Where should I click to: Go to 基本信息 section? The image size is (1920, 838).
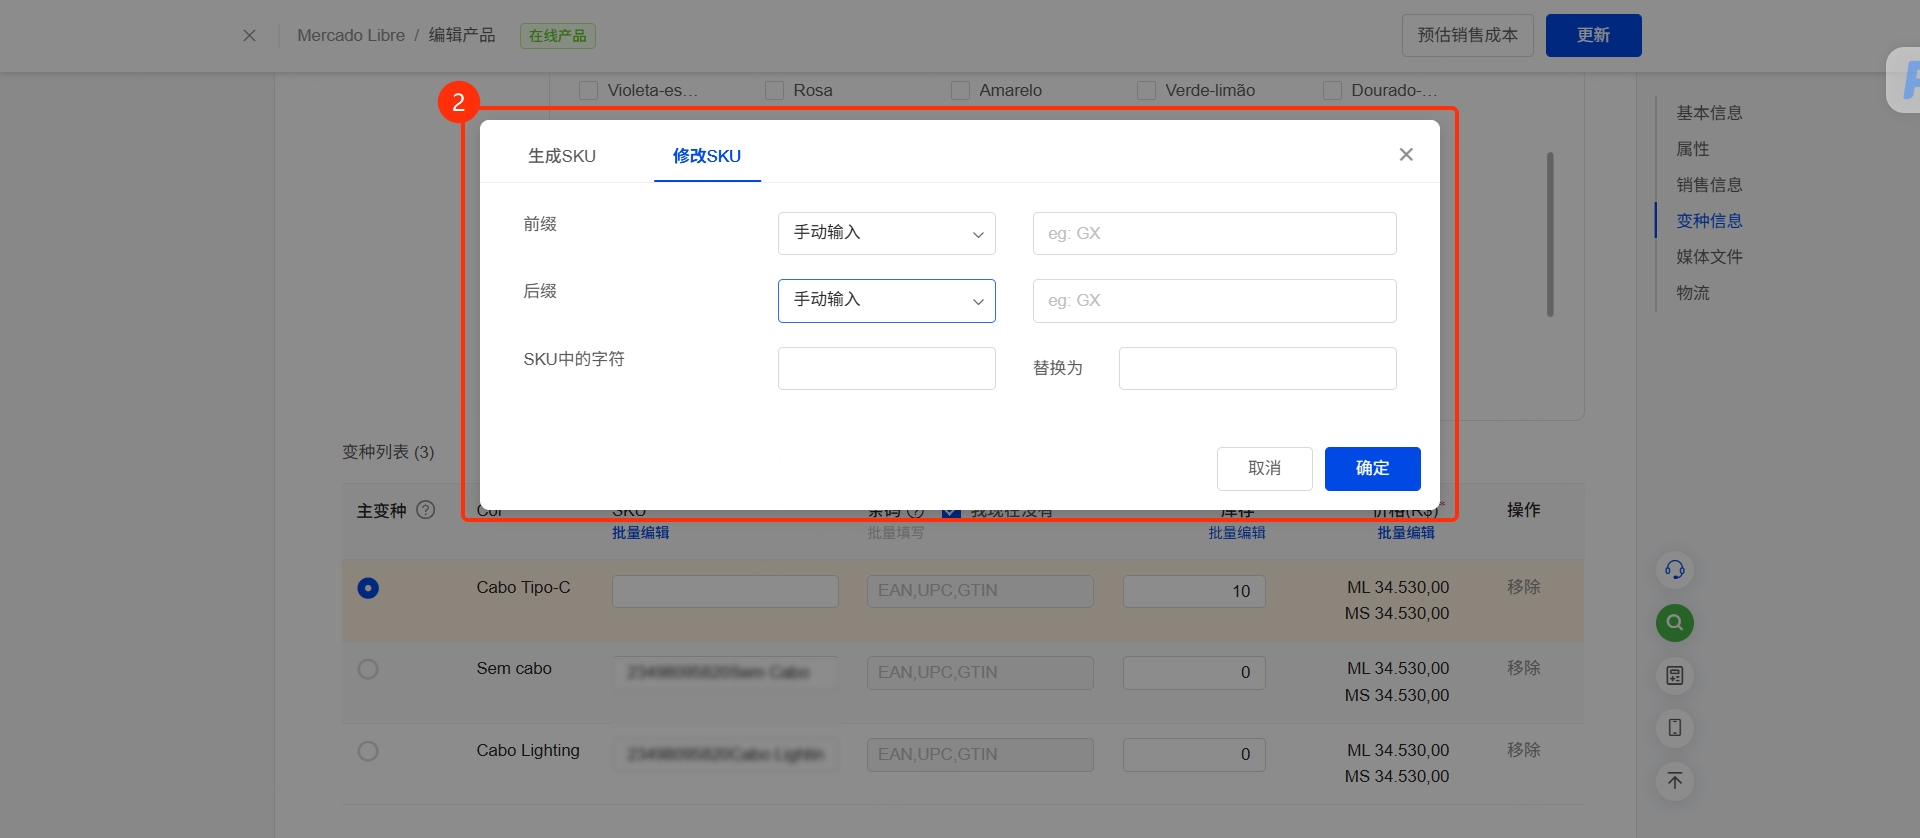pos(1709,113)
